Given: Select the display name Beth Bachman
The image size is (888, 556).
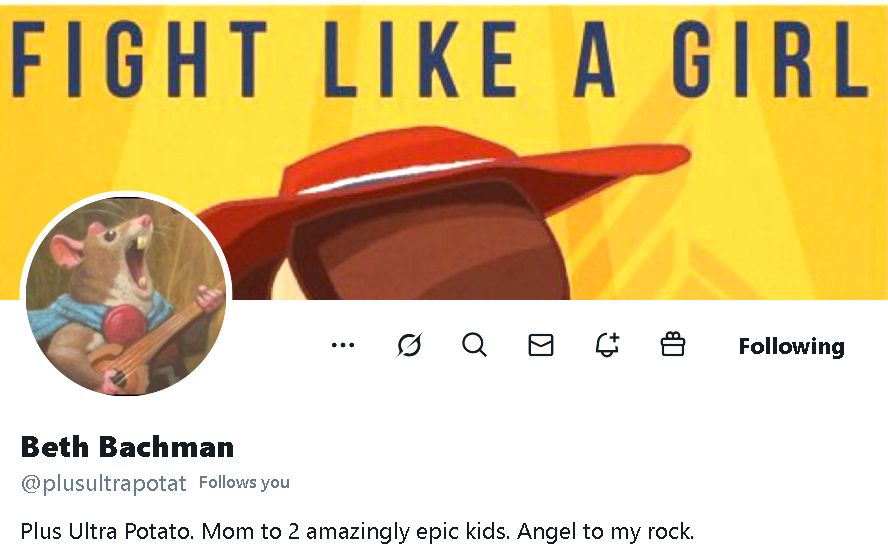Looking at the screenshot, I should tap(127, 446).
